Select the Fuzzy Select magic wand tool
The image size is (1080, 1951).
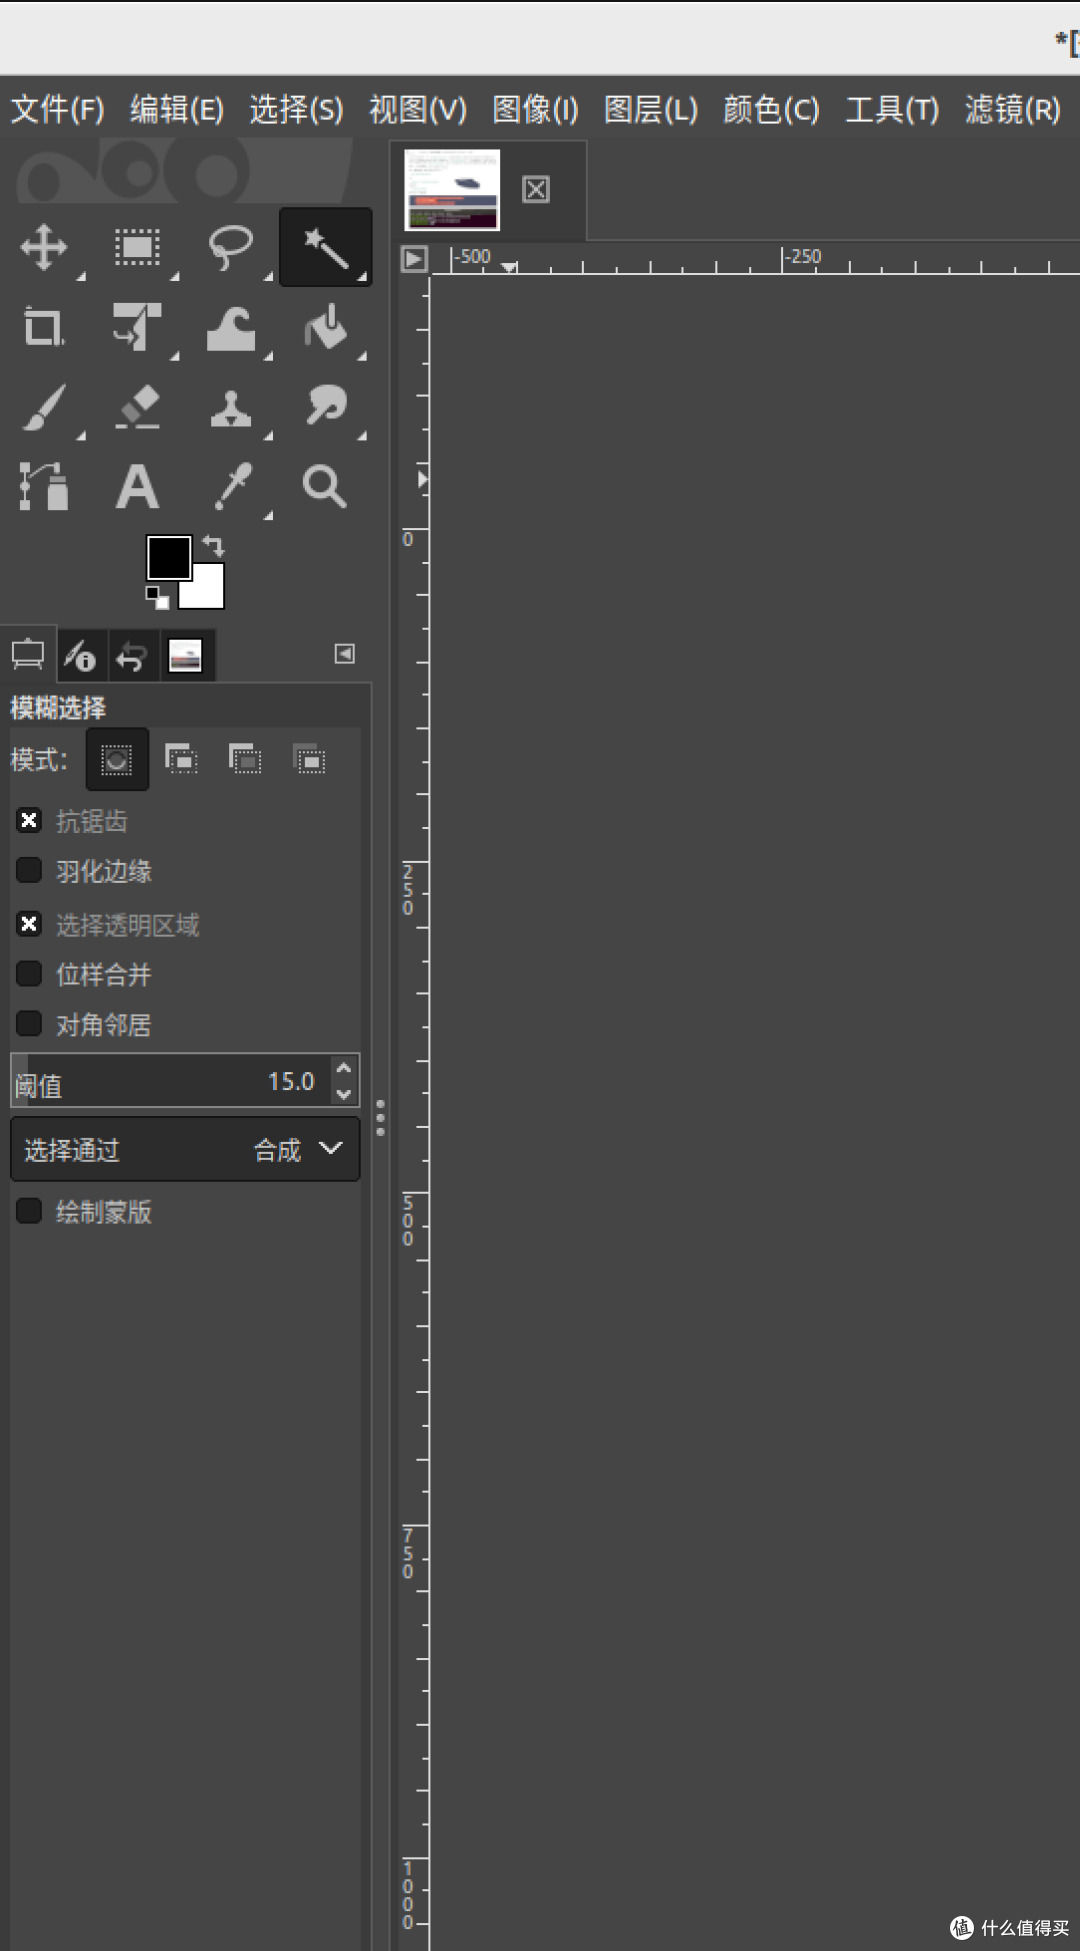point(325,247)
